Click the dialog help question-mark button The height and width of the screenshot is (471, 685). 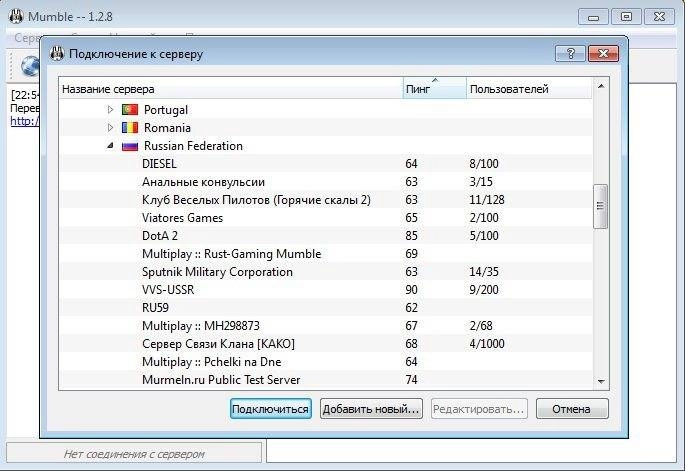click(570, 53)
